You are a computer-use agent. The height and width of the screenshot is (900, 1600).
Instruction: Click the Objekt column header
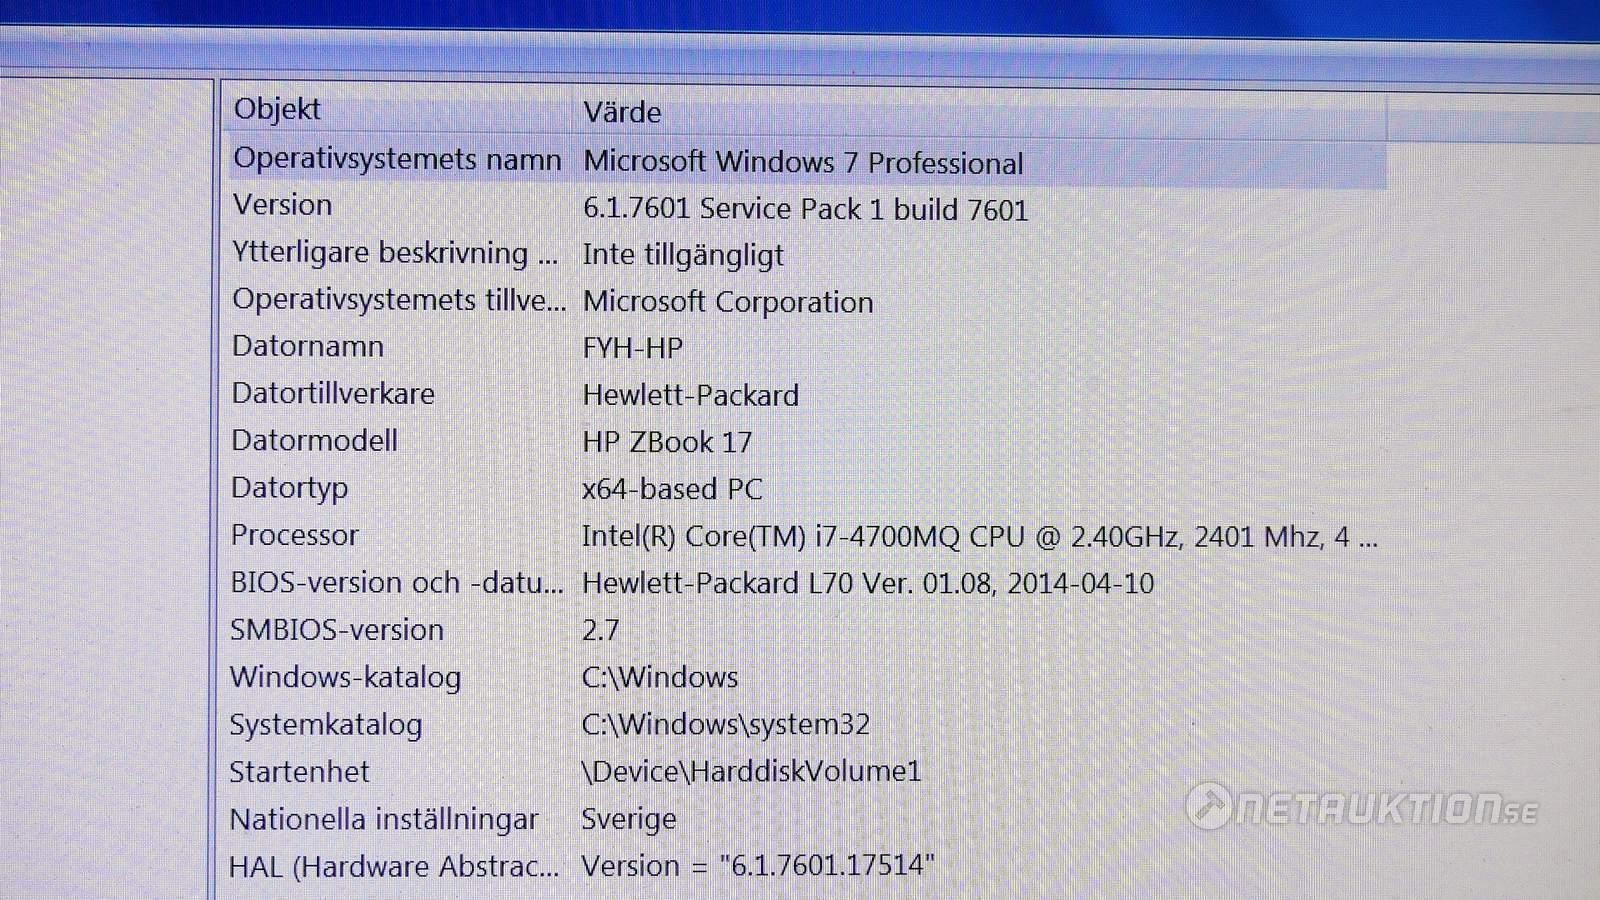(277, 108)
